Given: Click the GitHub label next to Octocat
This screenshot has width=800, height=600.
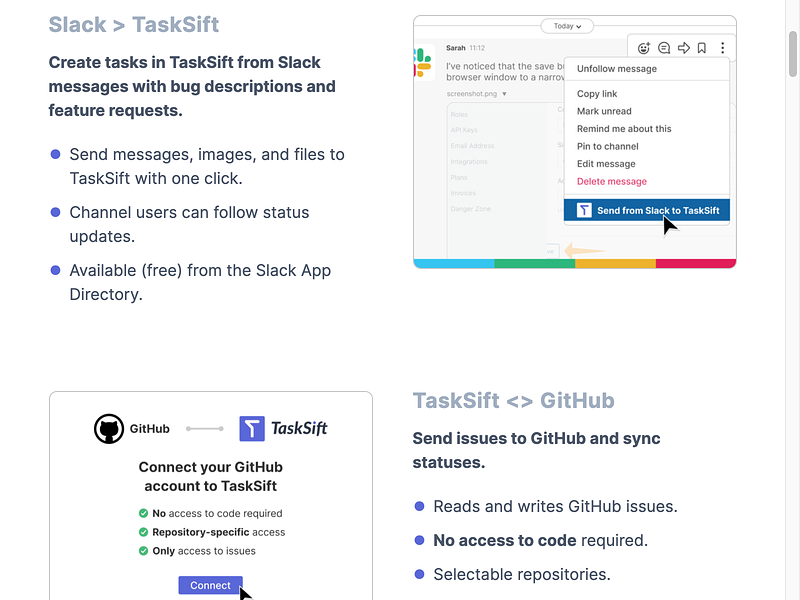Looking at the screenshot, I should coord(149,429).
